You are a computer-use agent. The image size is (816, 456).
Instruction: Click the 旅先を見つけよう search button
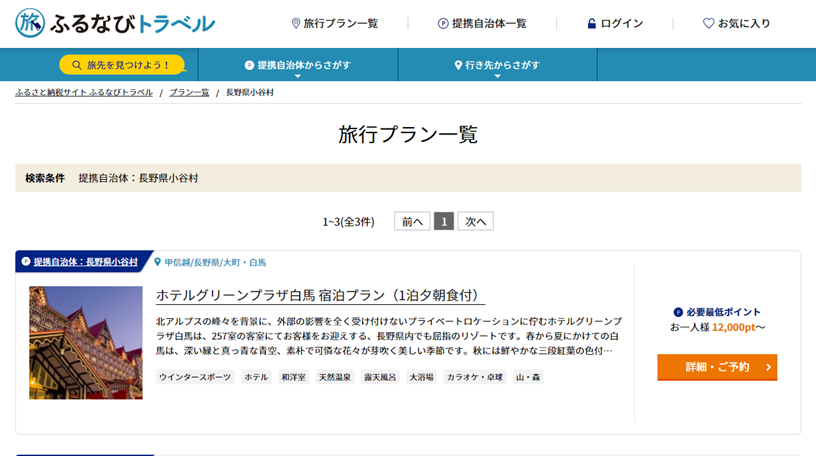(x=122, y=65)
